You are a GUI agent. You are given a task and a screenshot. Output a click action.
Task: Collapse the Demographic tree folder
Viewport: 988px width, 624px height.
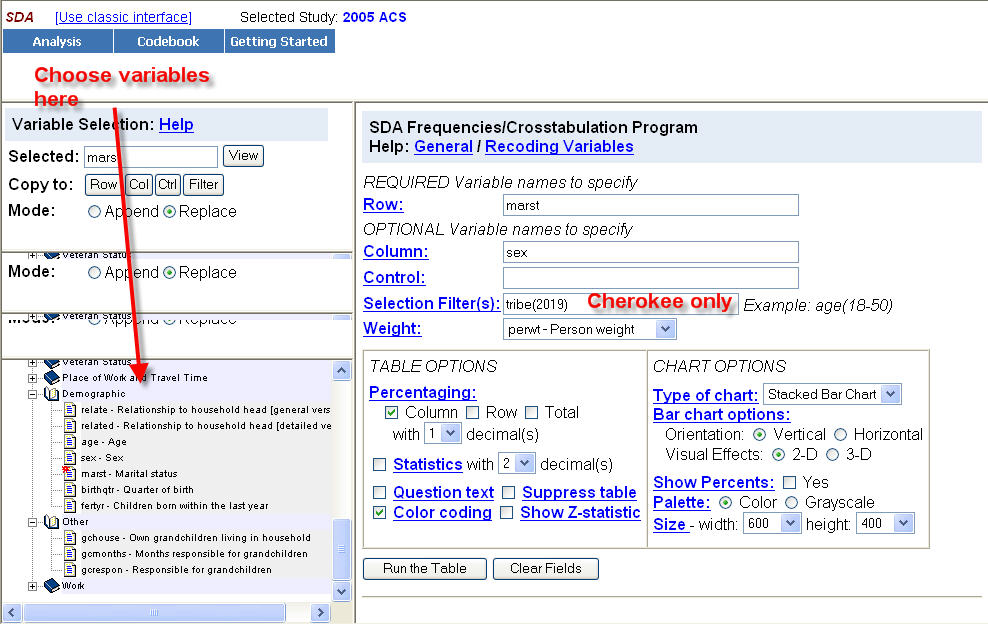click(33, 394)
